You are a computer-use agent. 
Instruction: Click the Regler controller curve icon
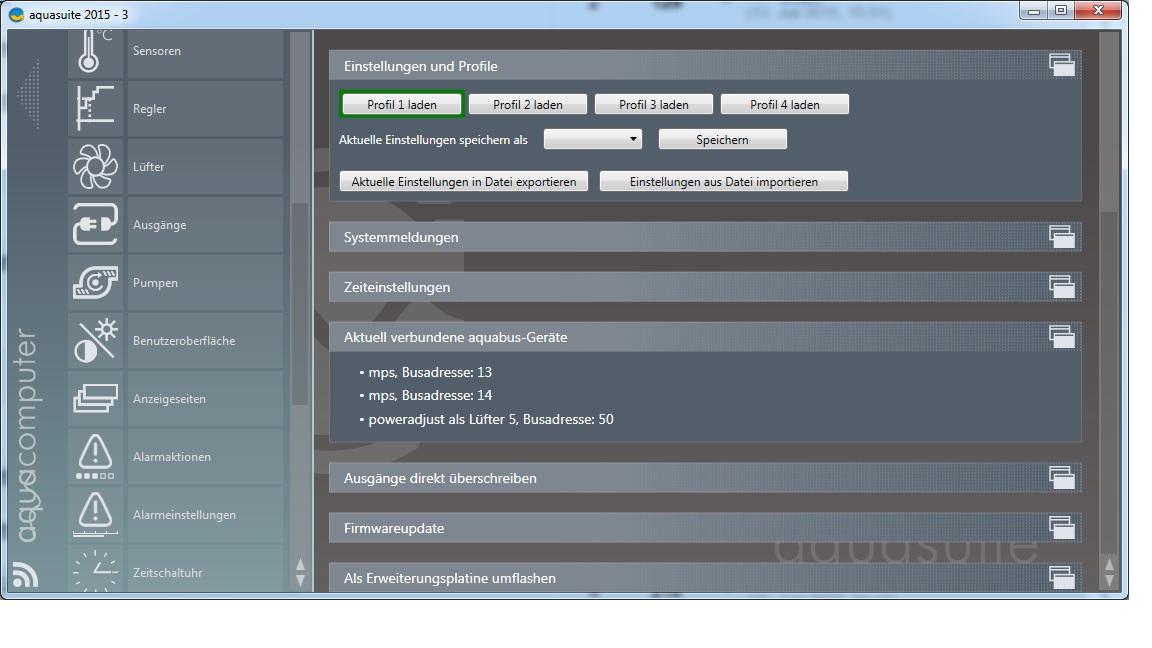coord(96,109)
